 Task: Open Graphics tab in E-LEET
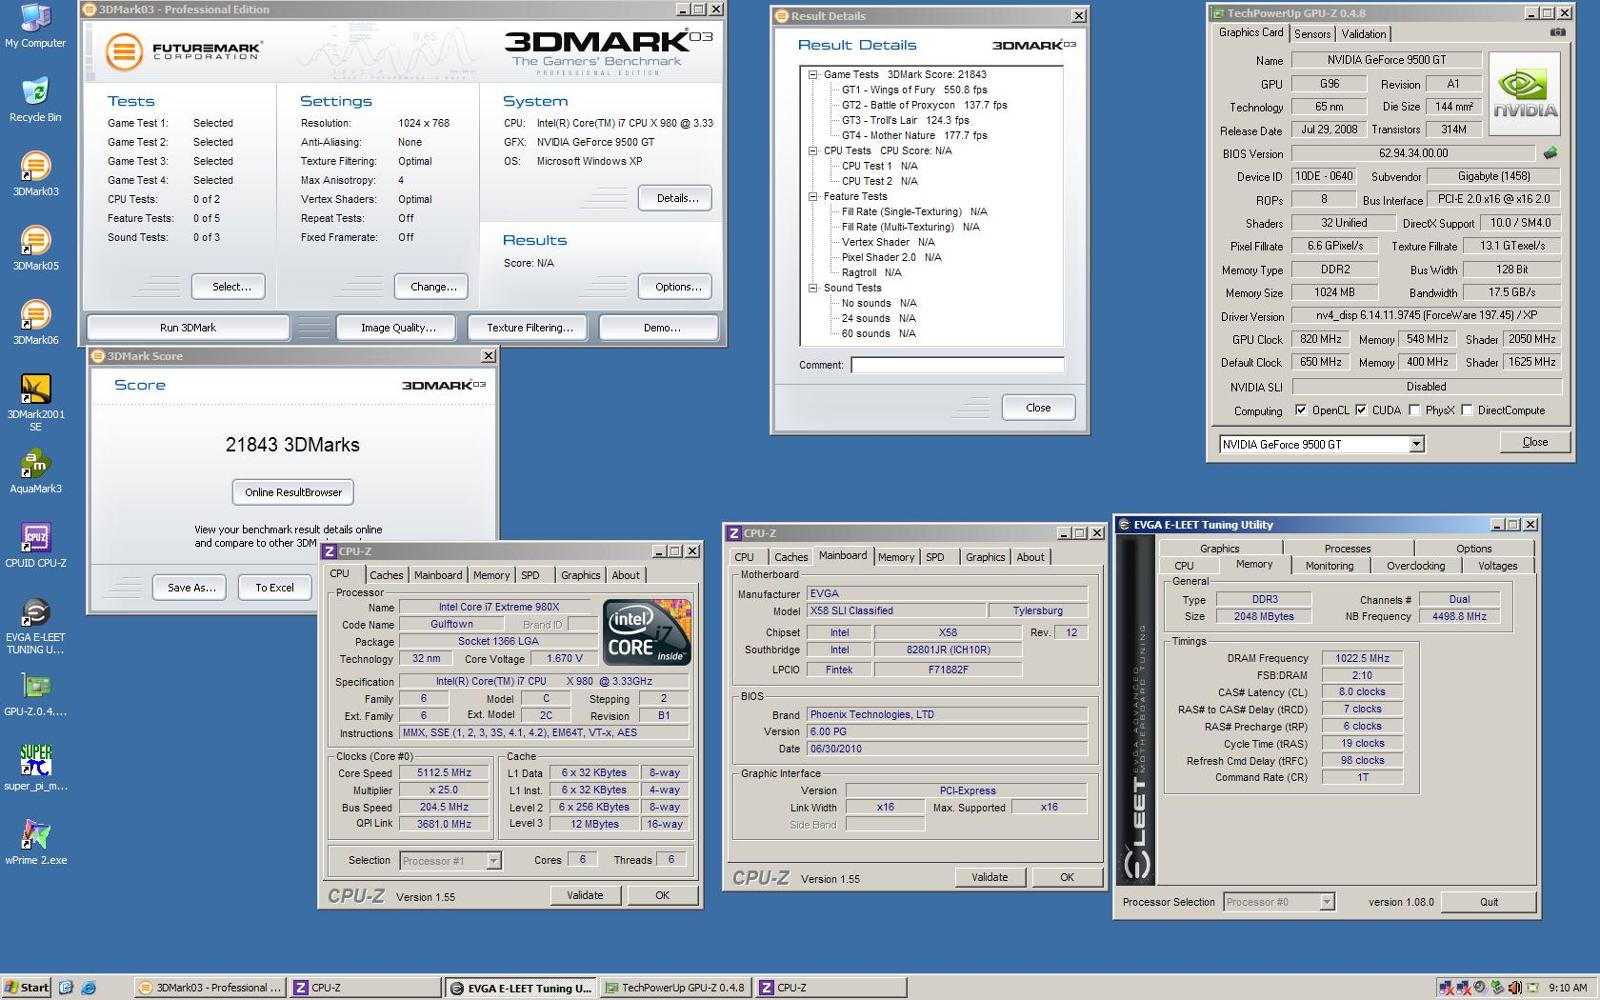pos(1219,549)
